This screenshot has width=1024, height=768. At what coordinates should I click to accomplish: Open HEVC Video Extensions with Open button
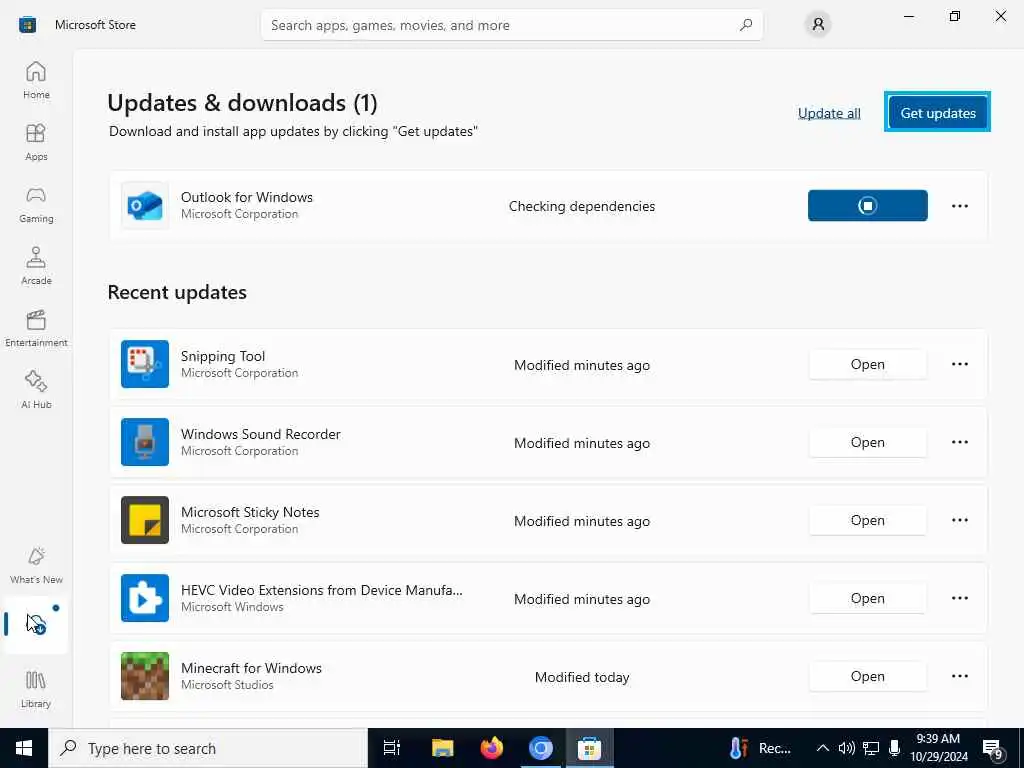point(867,598)
